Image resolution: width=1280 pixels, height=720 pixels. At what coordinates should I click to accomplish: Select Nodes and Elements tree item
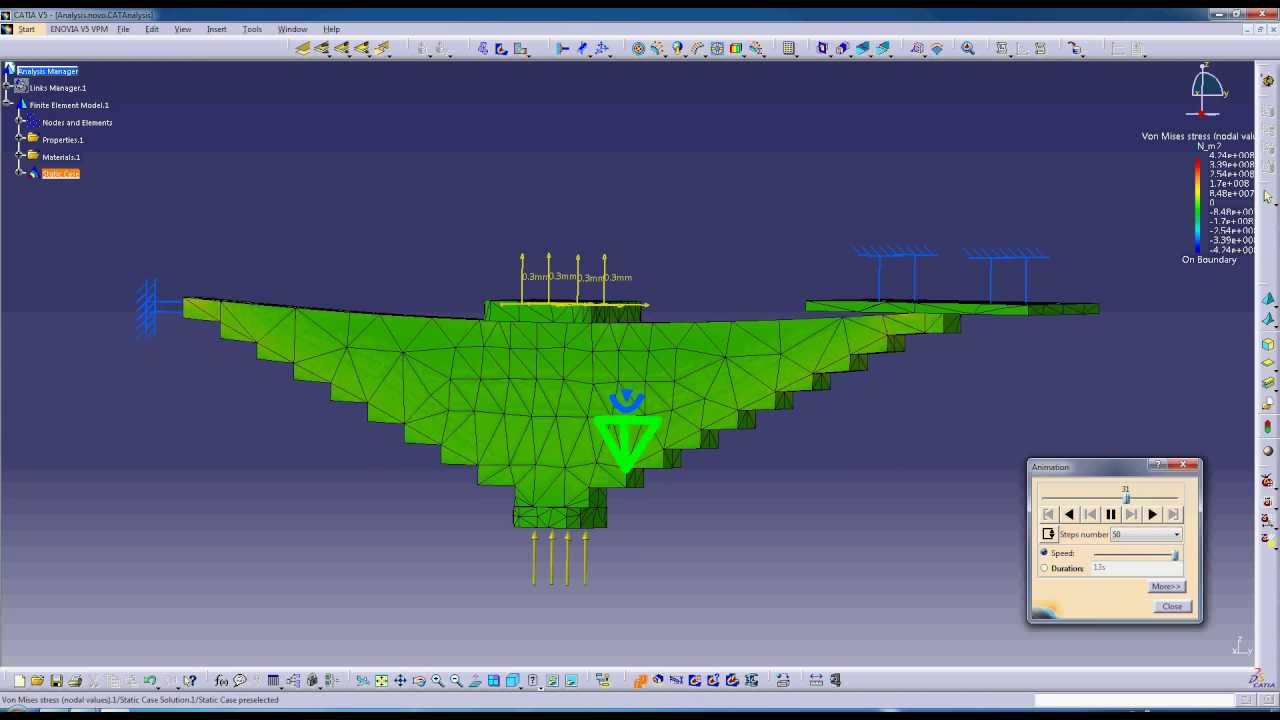[x=77, y=123]
